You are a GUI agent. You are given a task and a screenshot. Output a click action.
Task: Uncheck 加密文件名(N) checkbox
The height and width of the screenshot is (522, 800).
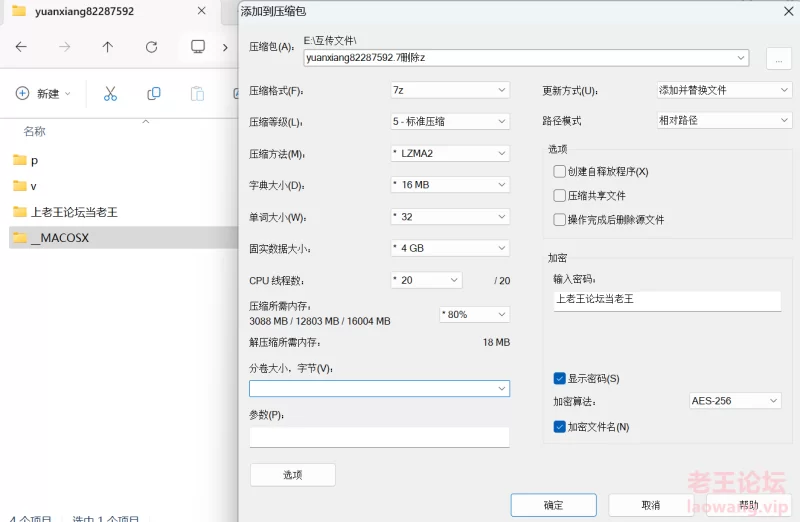[559, 427]
